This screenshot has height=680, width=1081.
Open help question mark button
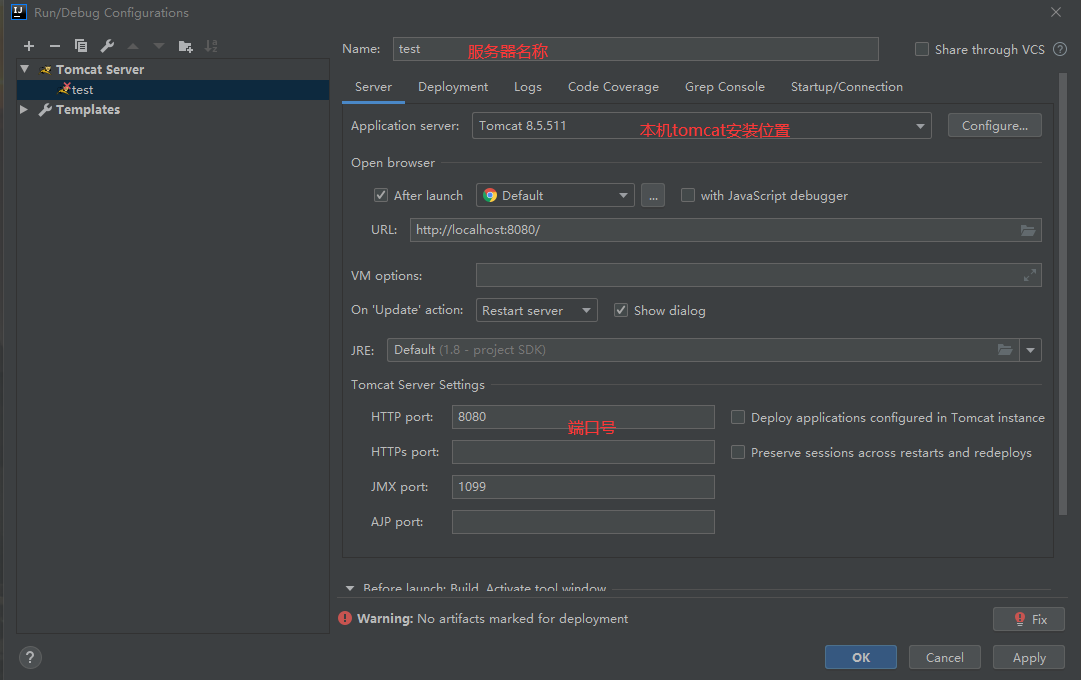point(30,657)
